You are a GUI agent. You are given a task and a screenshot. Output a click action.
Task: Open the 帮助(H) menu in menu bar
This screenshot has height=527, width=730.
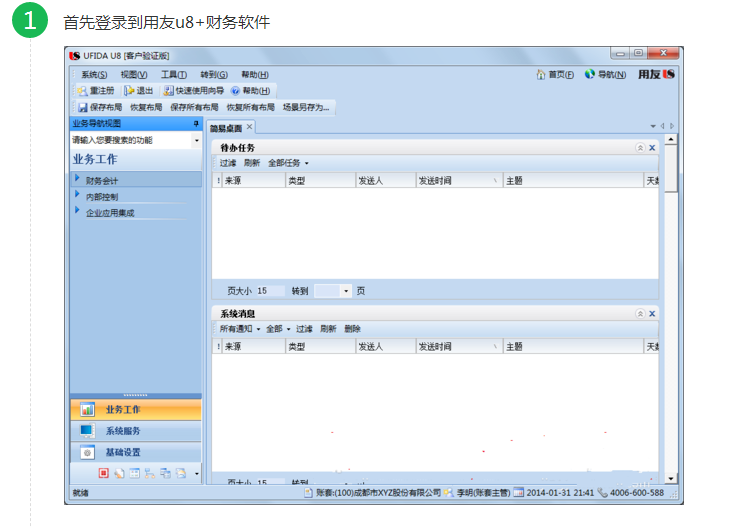[x=255, y=74]
